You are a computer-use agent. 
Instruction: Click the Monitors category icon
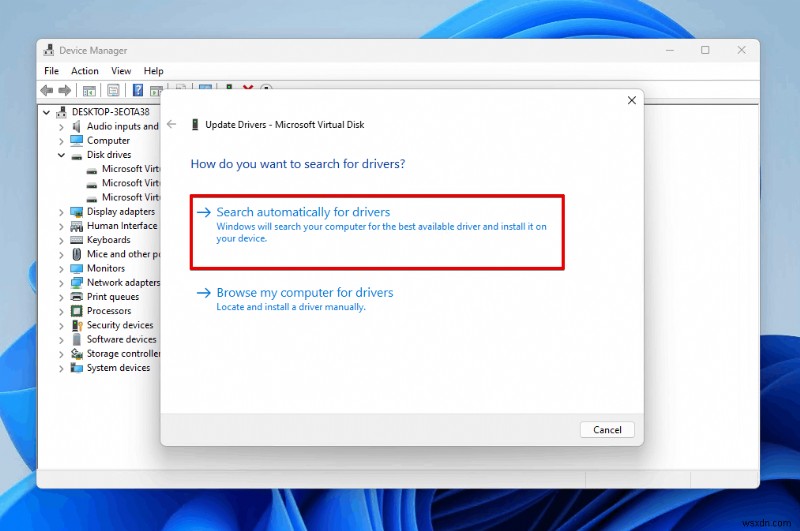(x=77, y=268)
